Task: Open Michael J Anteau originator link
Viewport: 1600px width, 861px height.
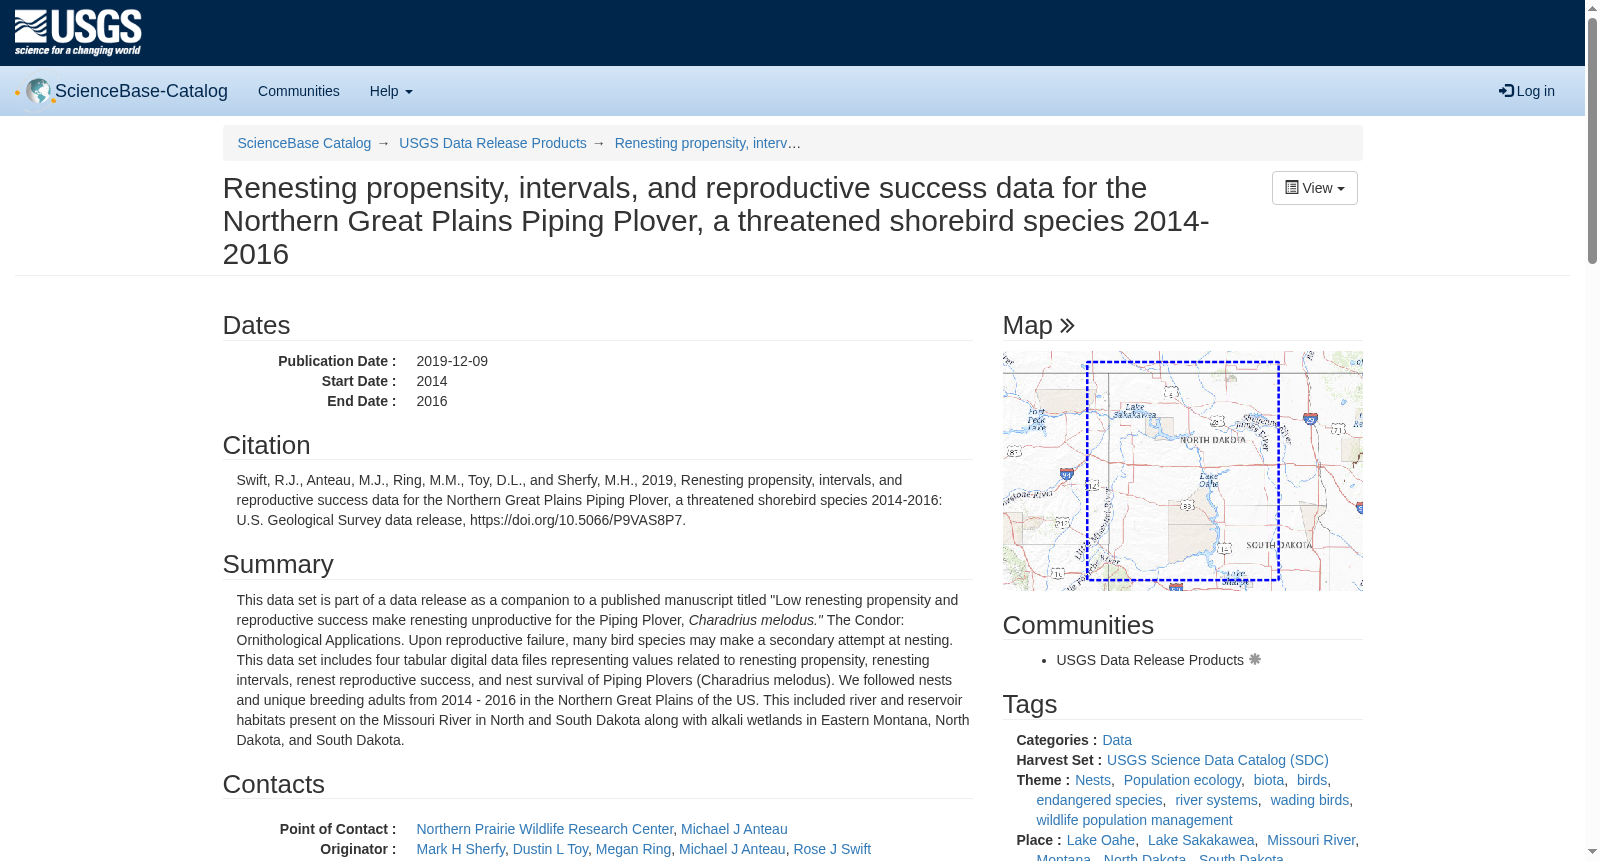Action: coord(732,849)
